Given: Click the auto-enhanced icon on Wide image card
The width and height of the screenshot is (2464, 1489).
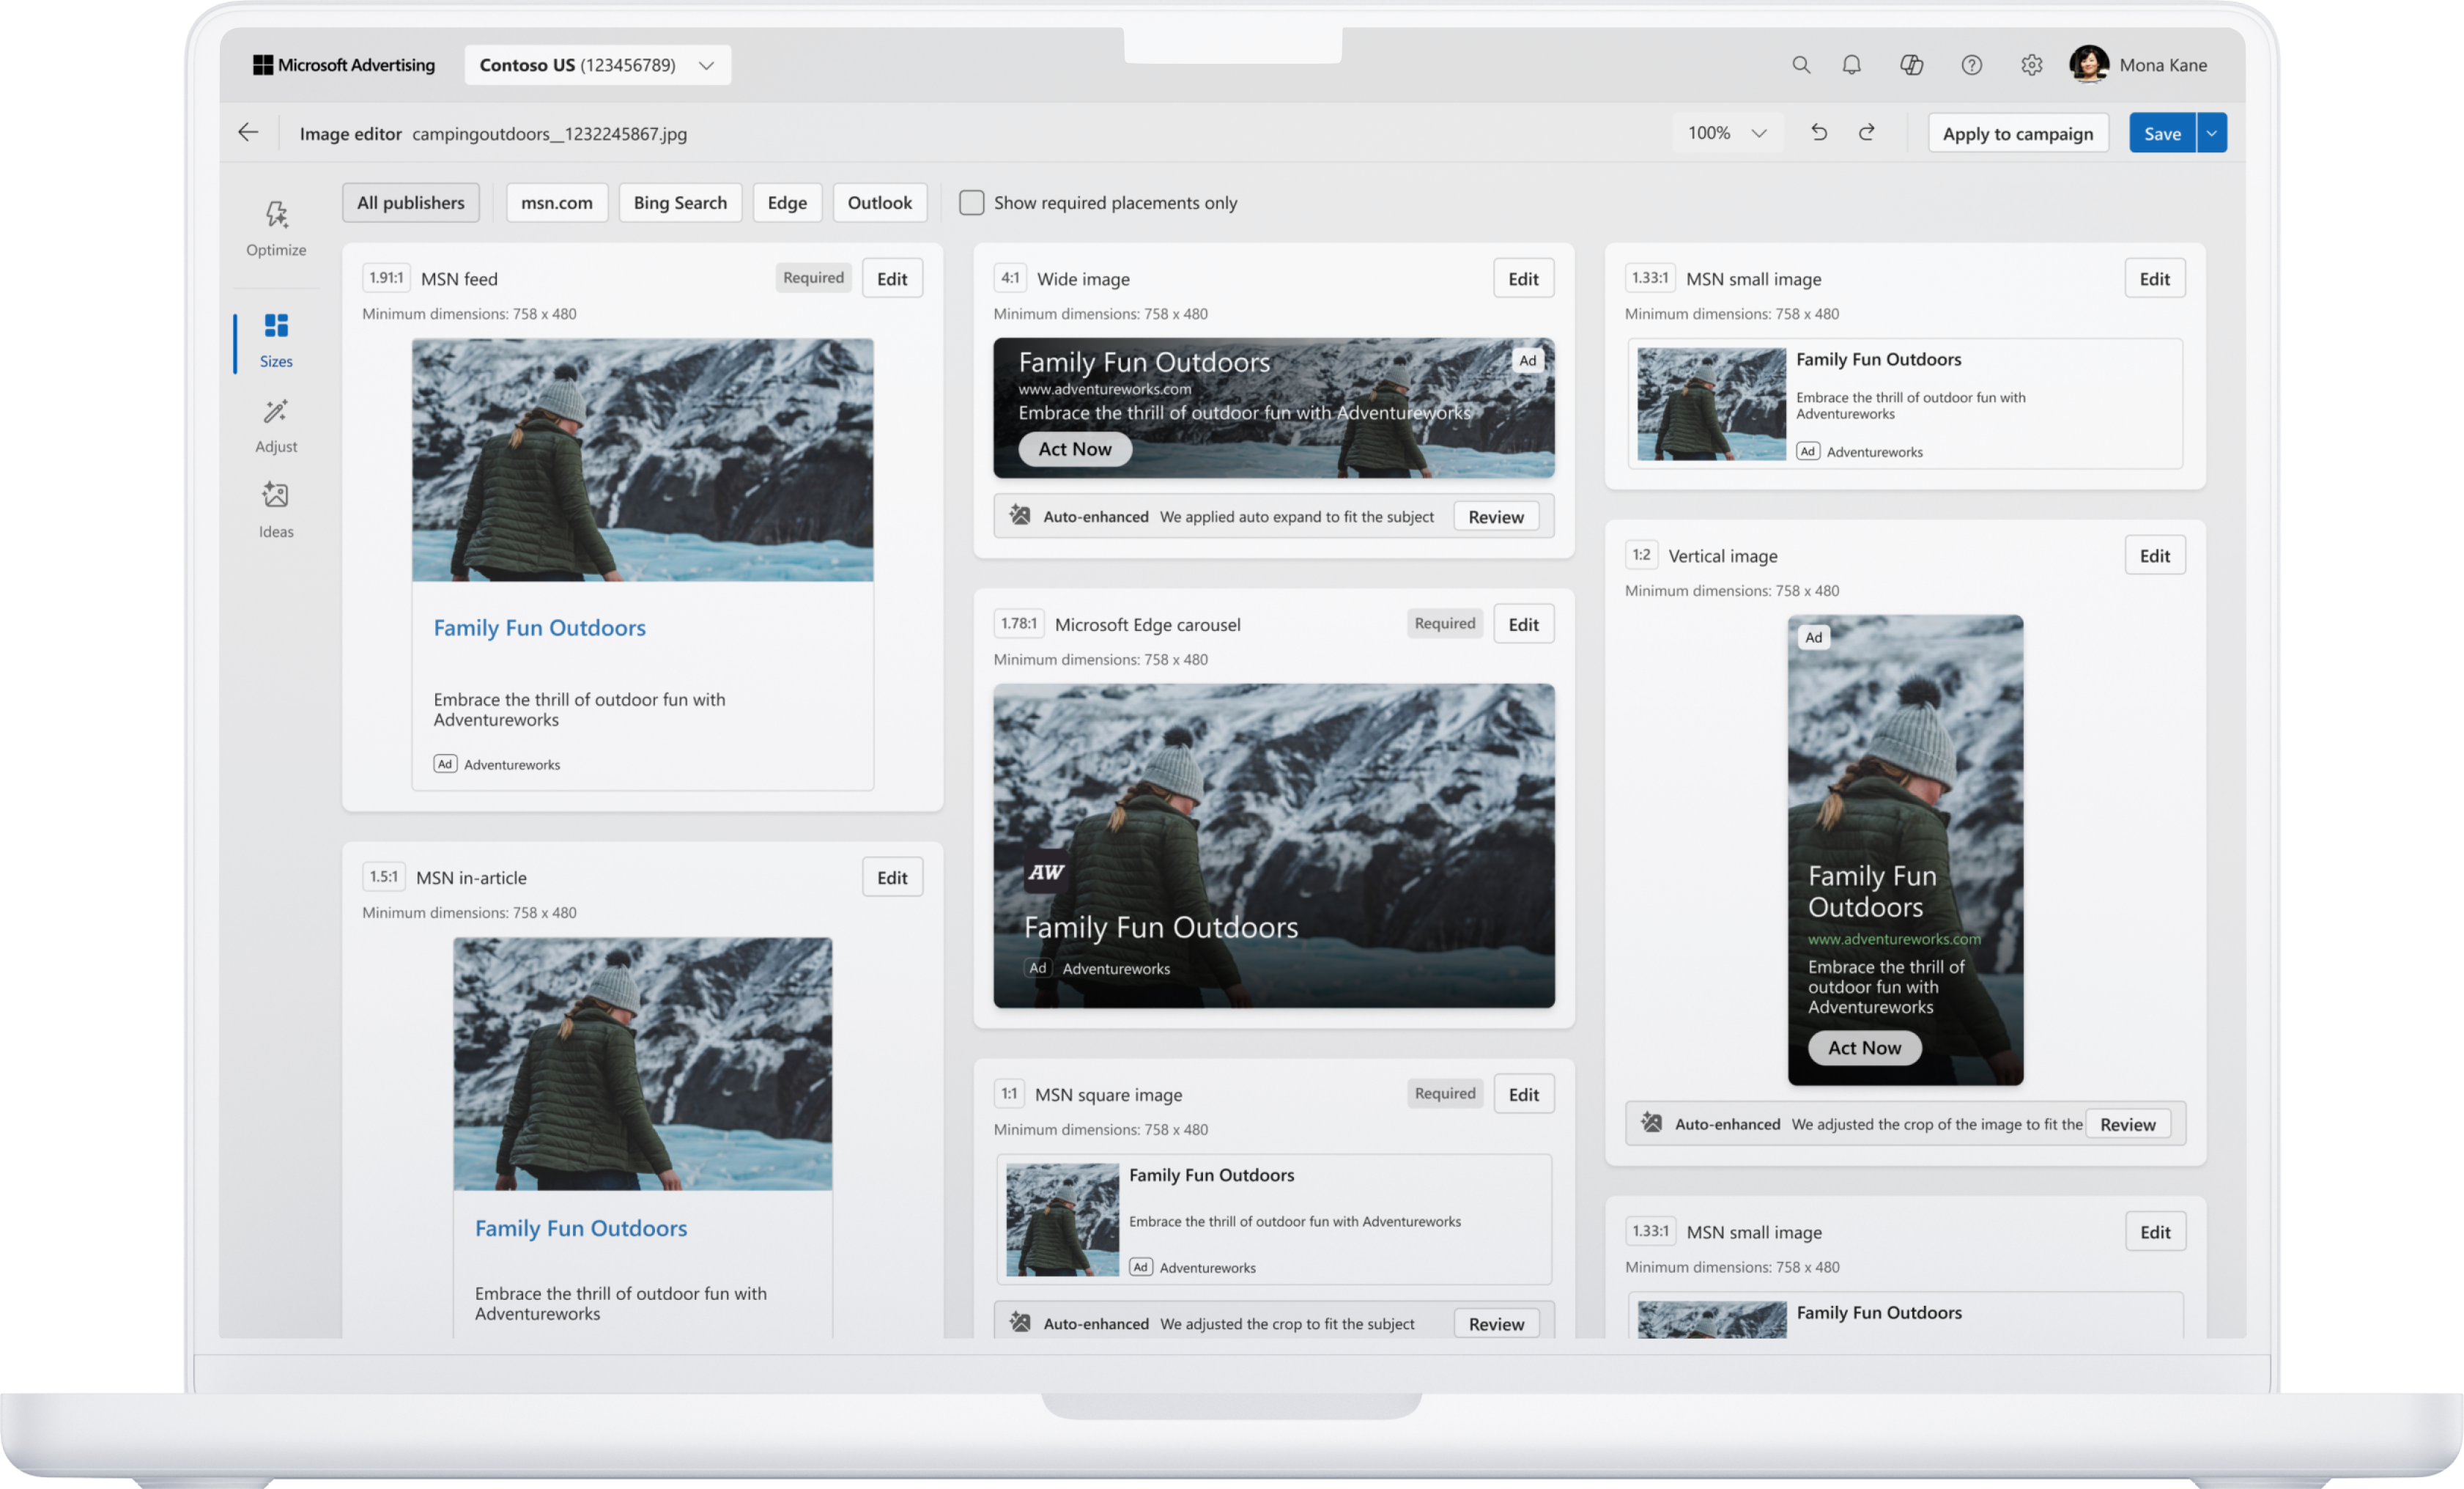Looking at the screenshot, I should 1019,516.
